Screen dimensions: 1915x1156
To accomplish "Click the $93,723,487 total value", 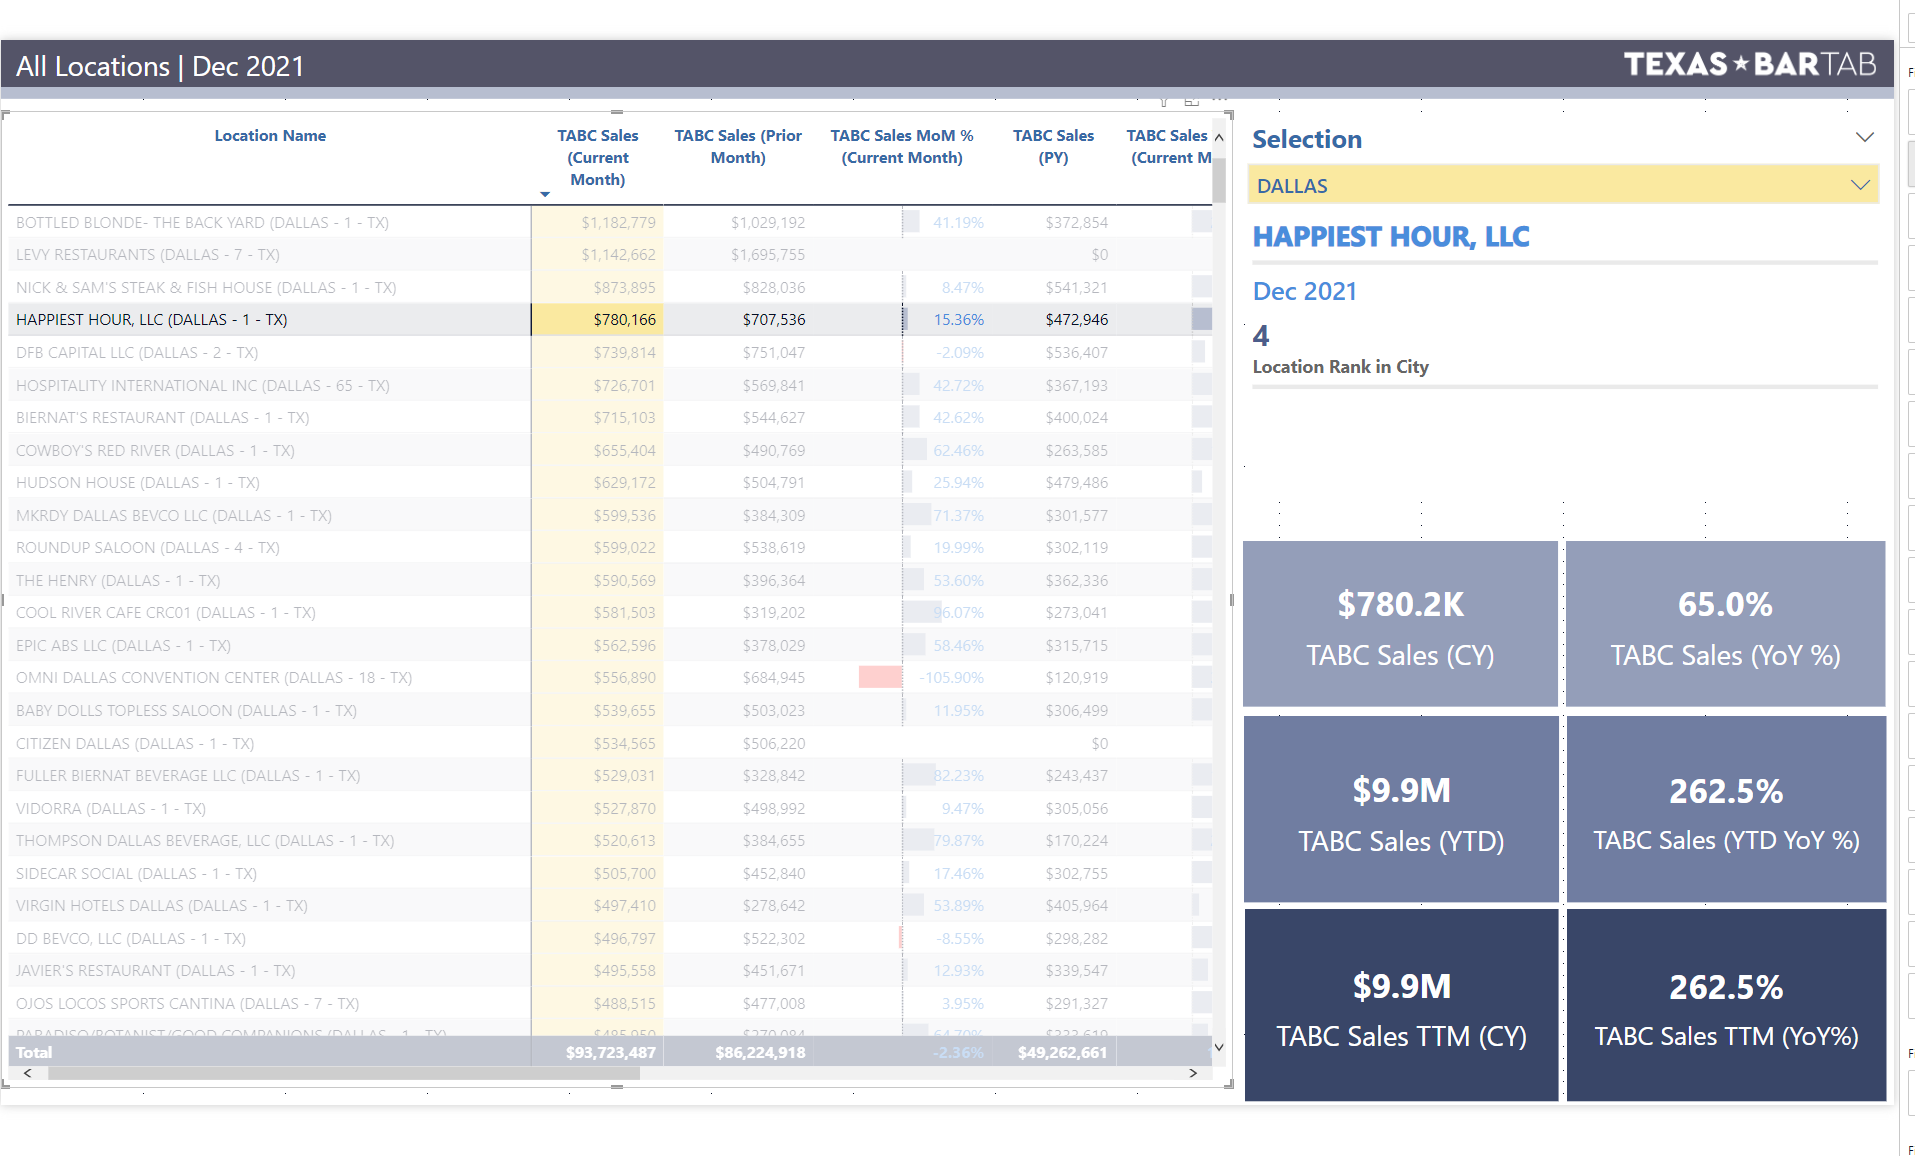I will (610, 1052).
